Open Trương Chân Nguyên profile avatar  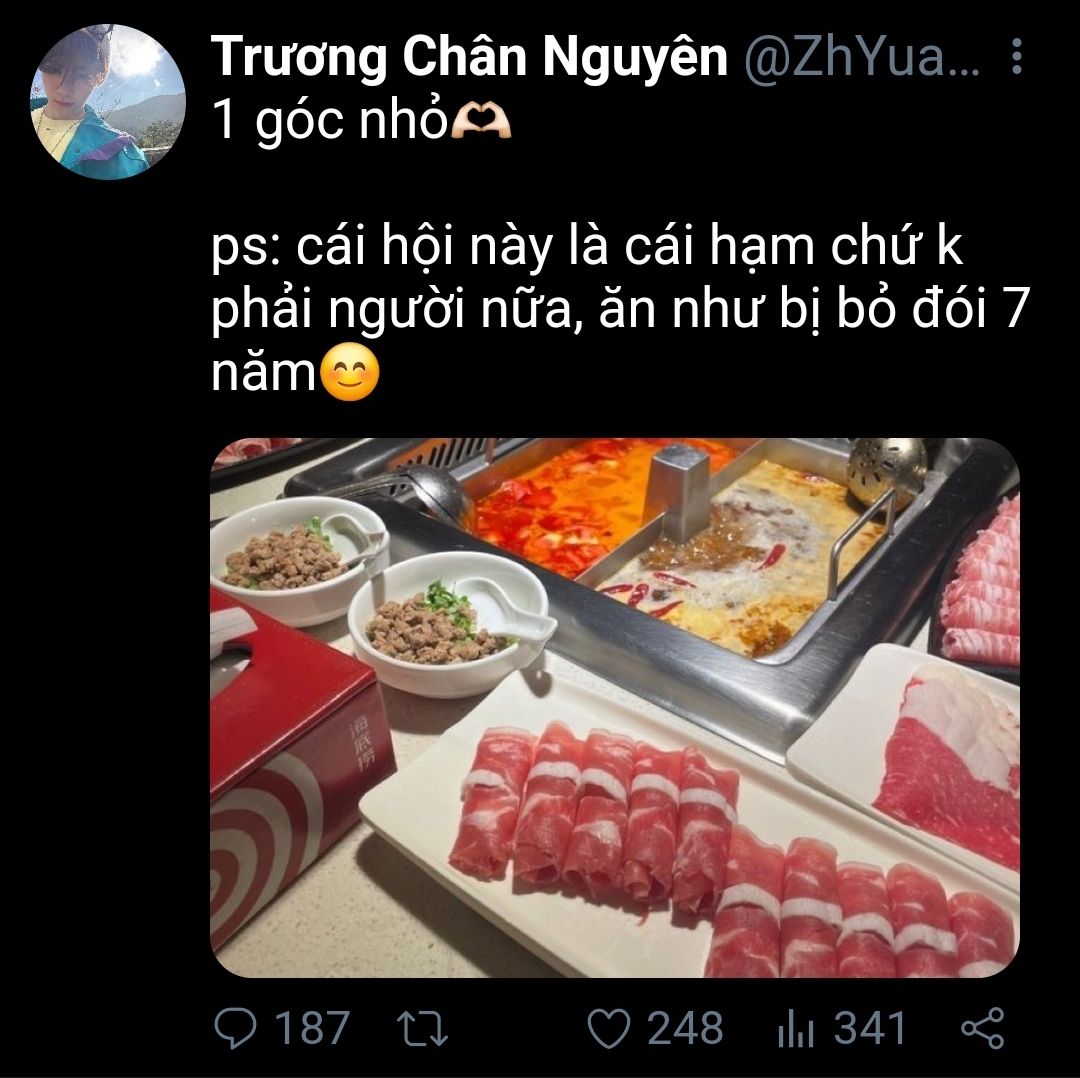click(107, 102)
